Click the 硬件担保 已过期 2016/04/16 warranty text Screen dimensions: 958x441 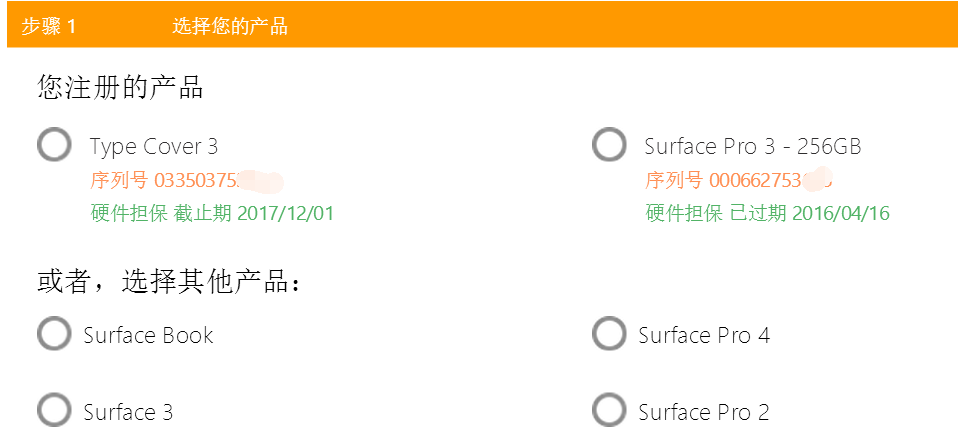click(x=767, y=213)
